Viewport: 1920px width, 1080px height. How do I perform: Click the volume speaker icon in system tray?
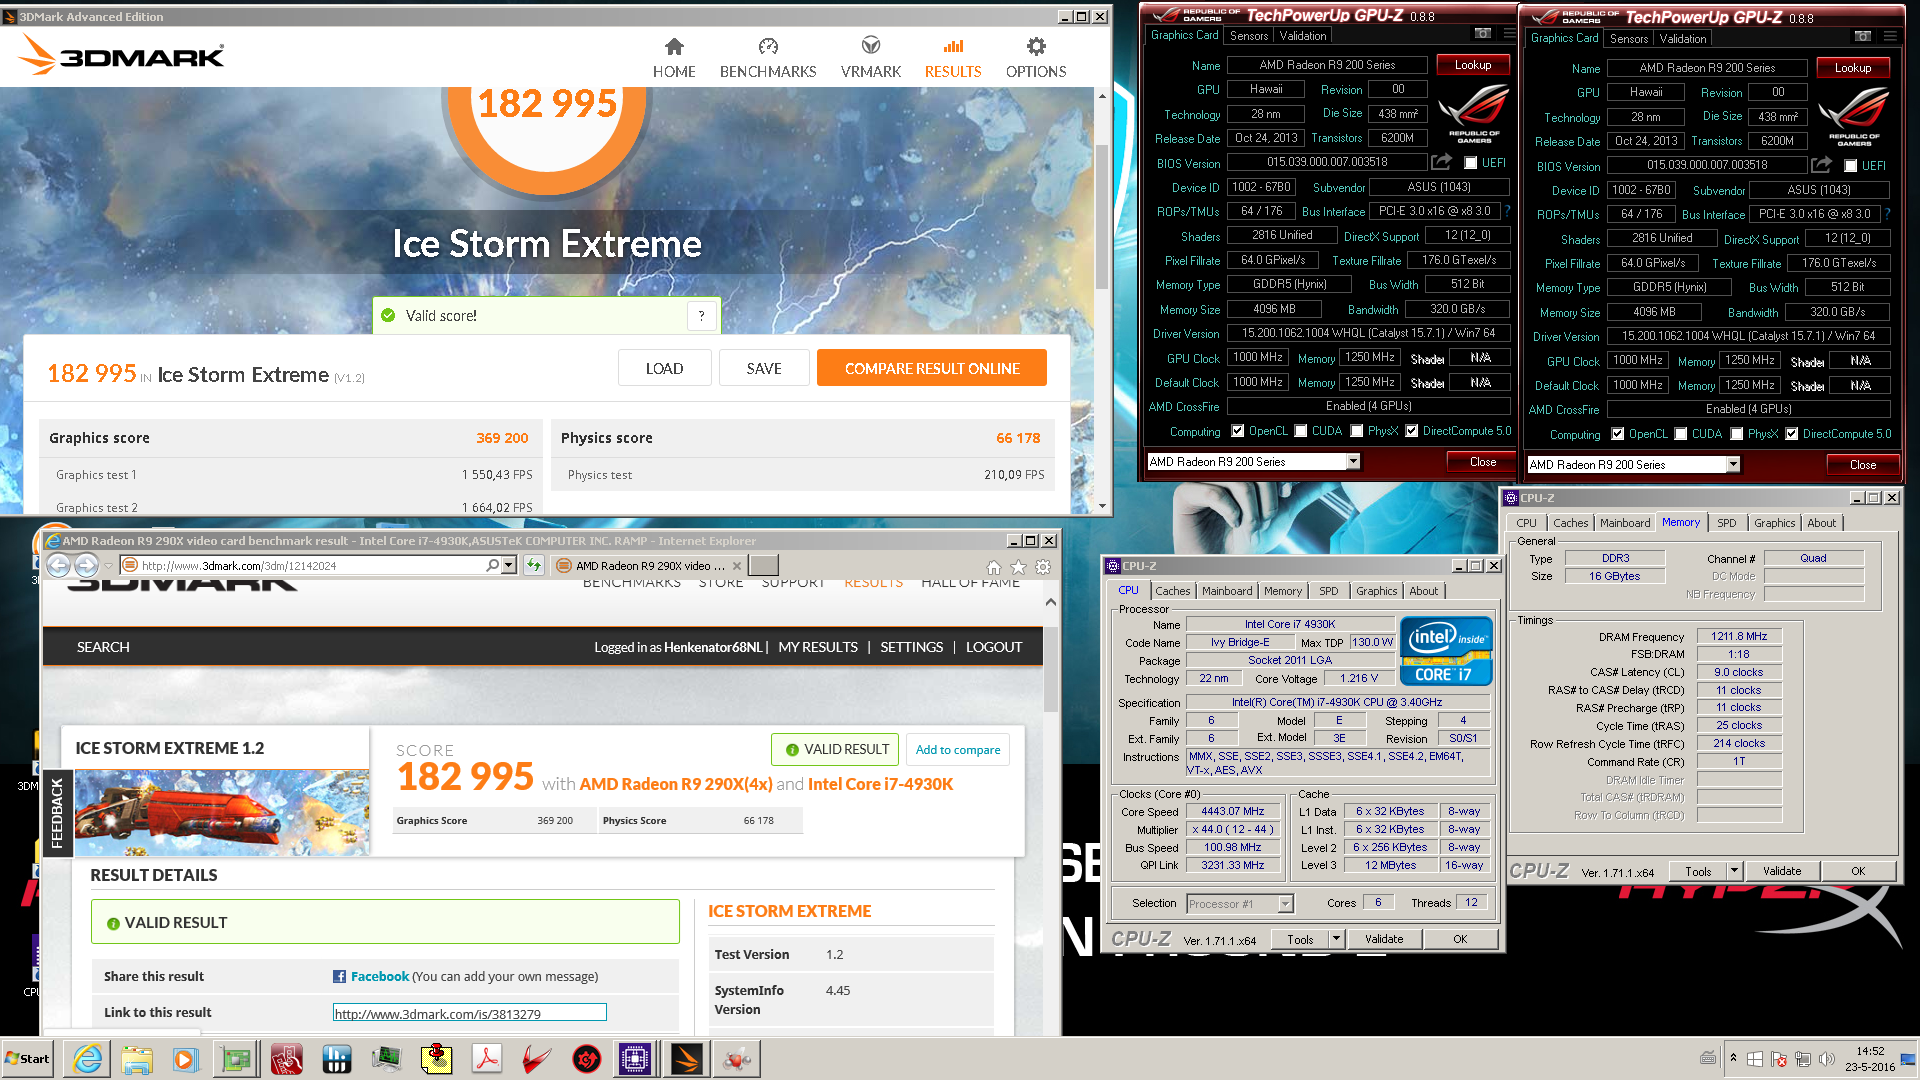tap(1827, 1059)
